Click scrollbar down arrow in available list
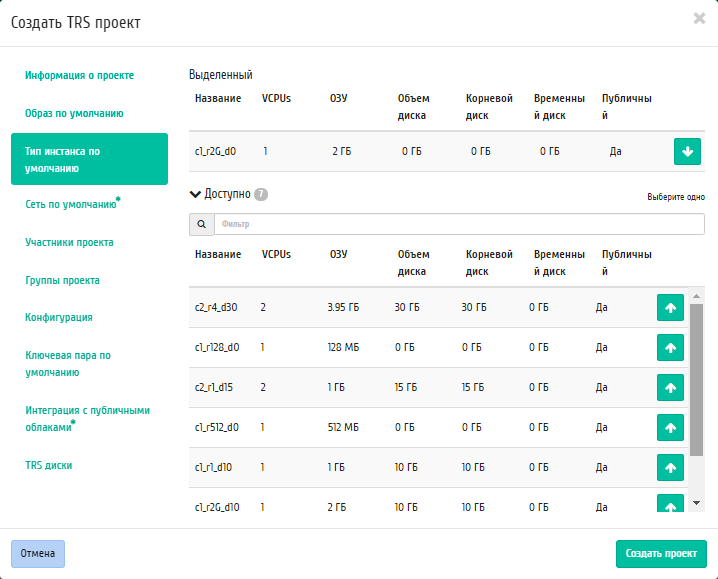 point(696,503)
